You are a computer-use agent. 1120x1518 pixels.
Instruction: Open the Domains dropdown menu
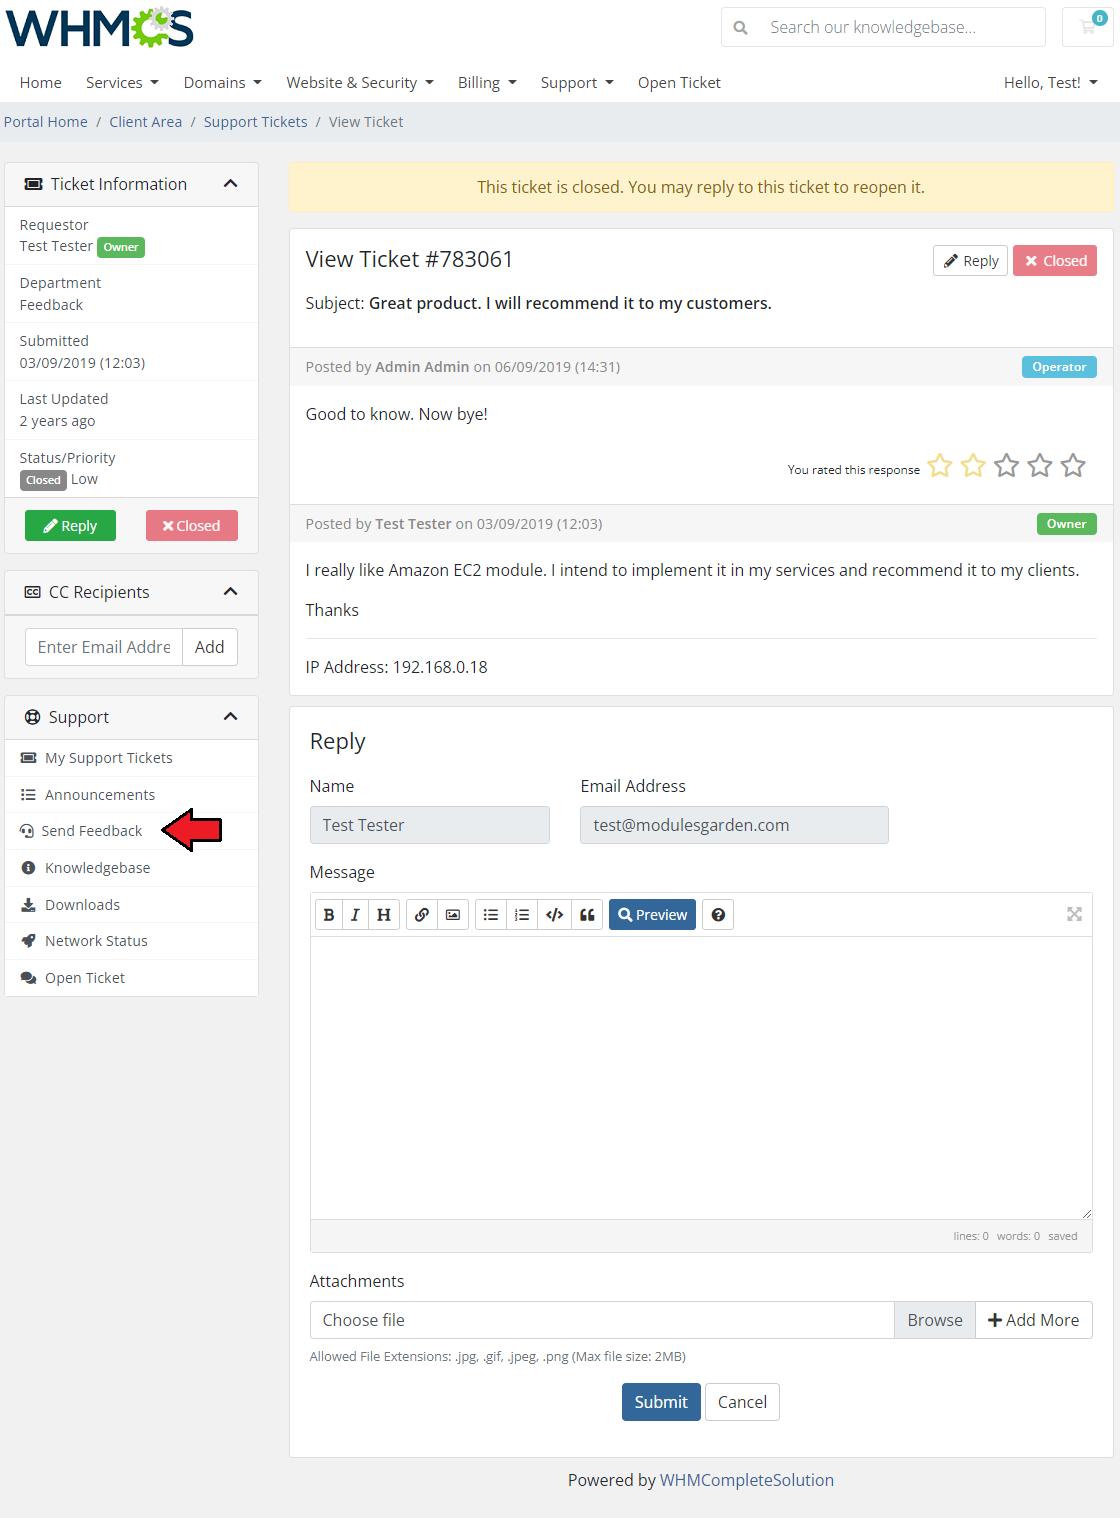(x=222, y=83)
